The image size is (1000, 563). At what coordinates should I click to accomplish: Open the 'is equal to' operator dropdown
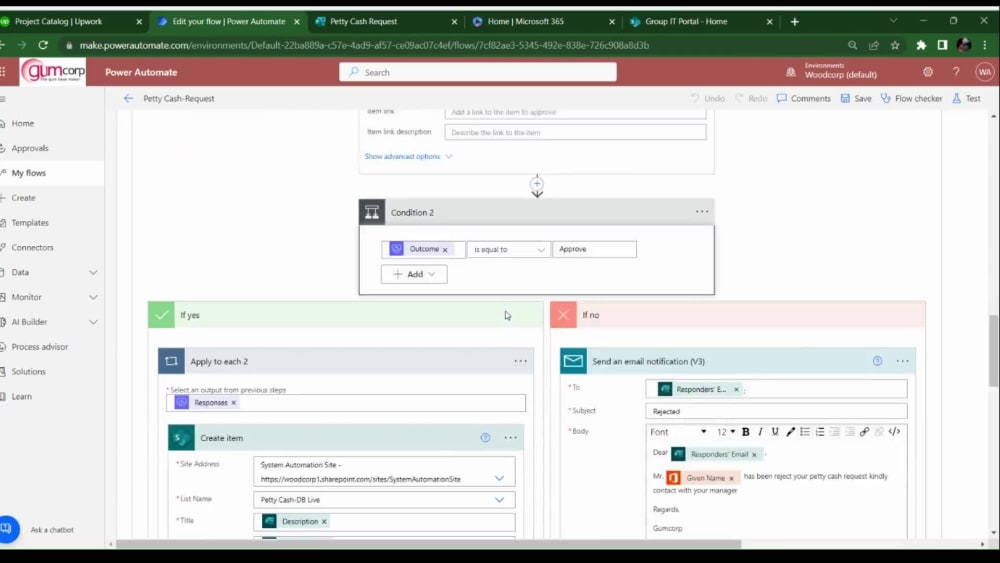coord(508,249)
